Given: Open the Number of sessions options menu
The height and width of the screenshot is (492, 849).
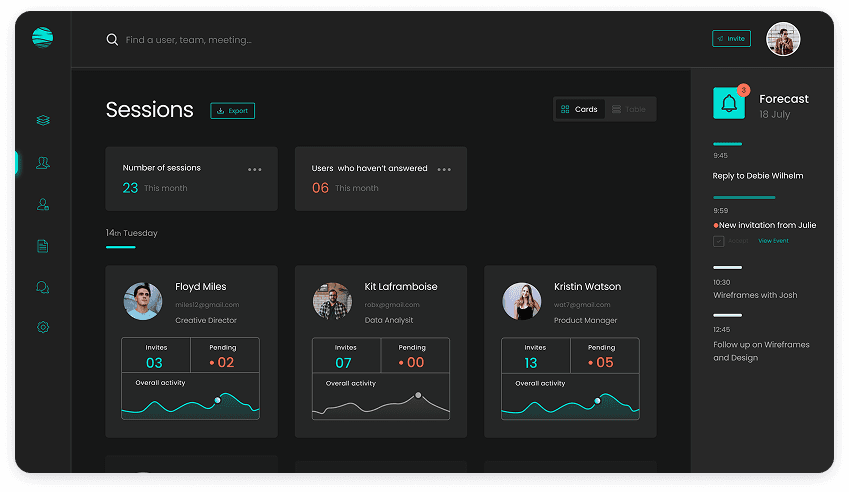Looking at the screenshot, I should coord(255,170).
